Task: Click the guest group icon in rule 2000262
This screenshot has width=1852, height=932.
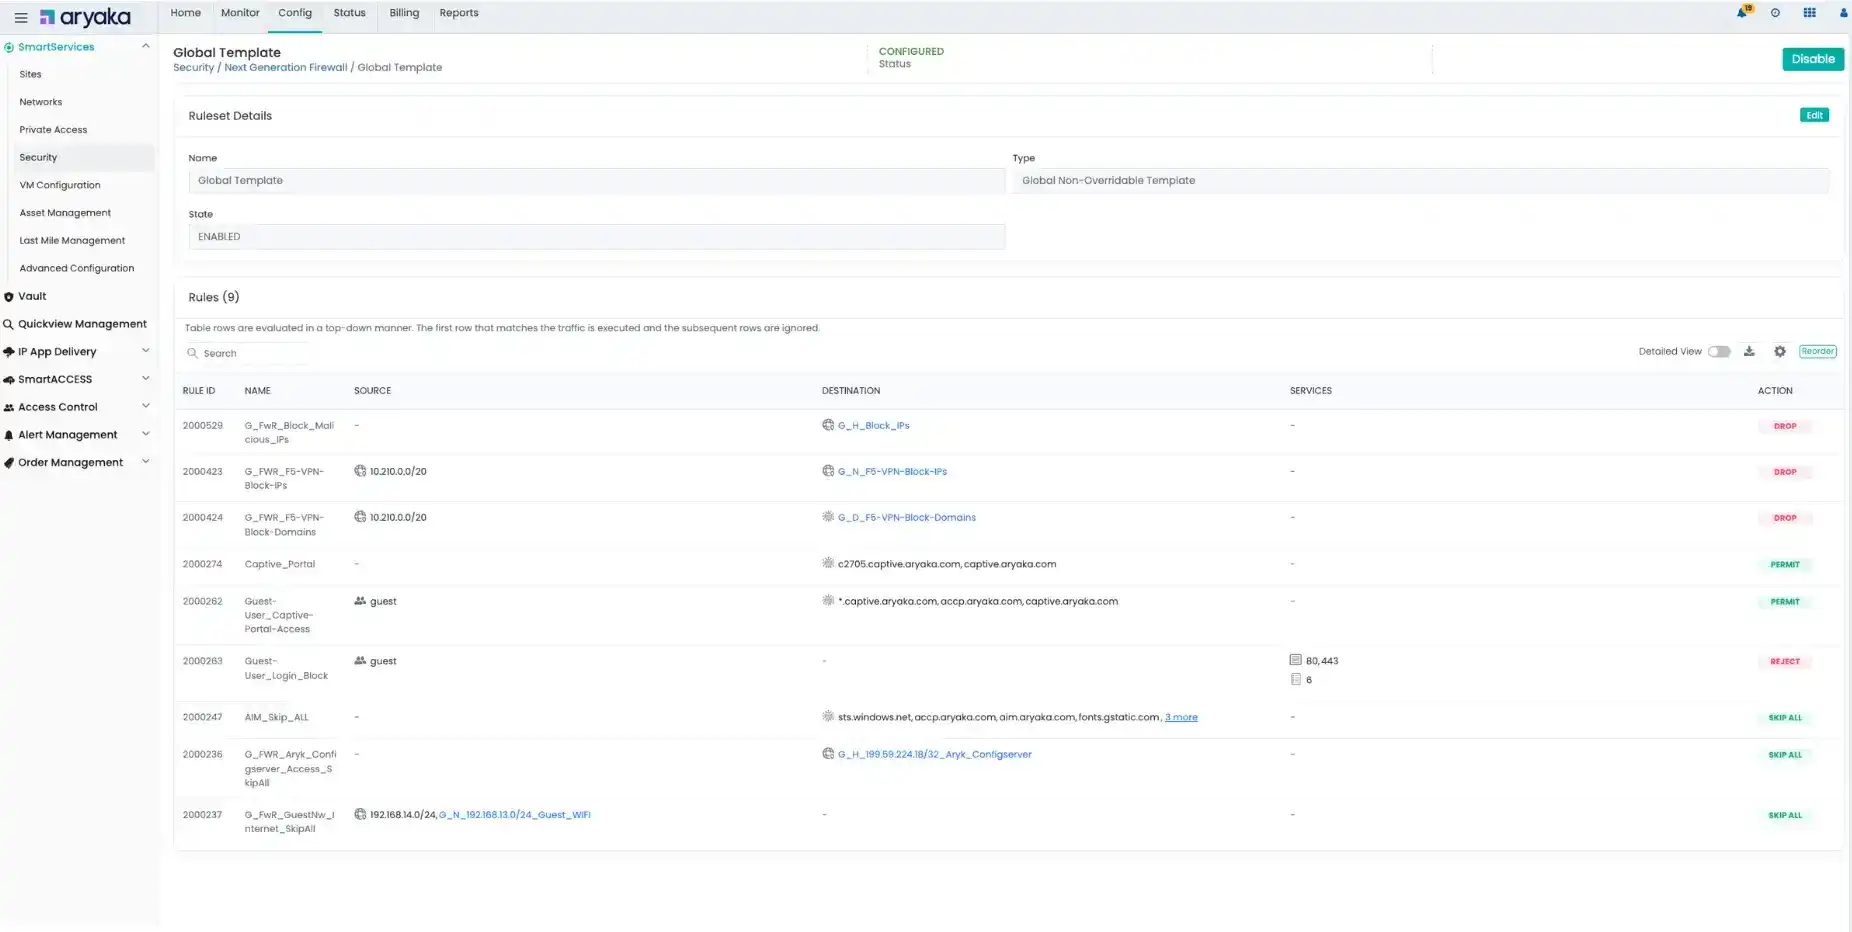Action: click(x=360, y=601)
